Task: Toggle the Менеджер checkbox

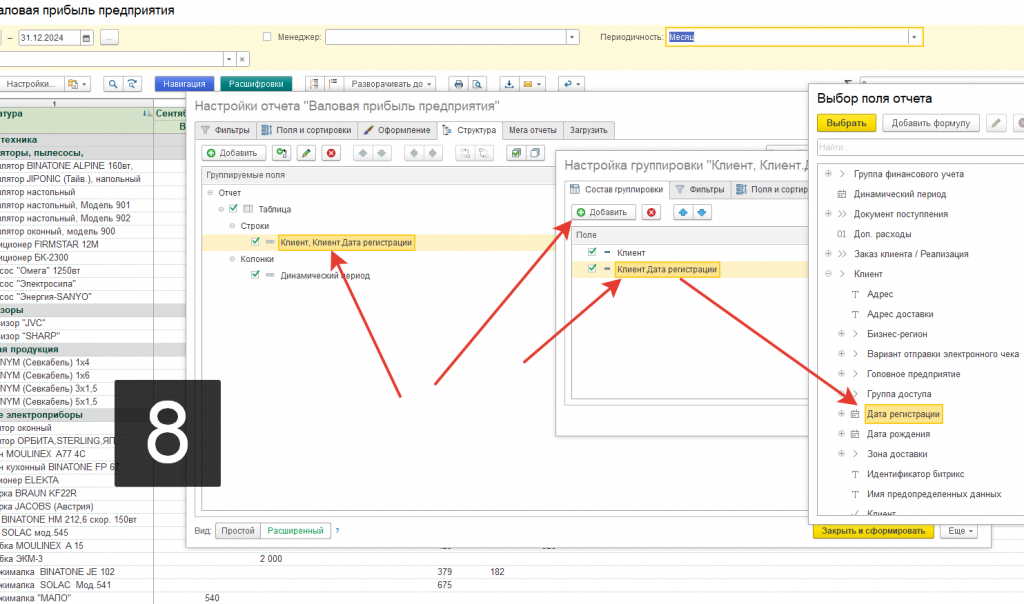Action: tap(267, 37)
